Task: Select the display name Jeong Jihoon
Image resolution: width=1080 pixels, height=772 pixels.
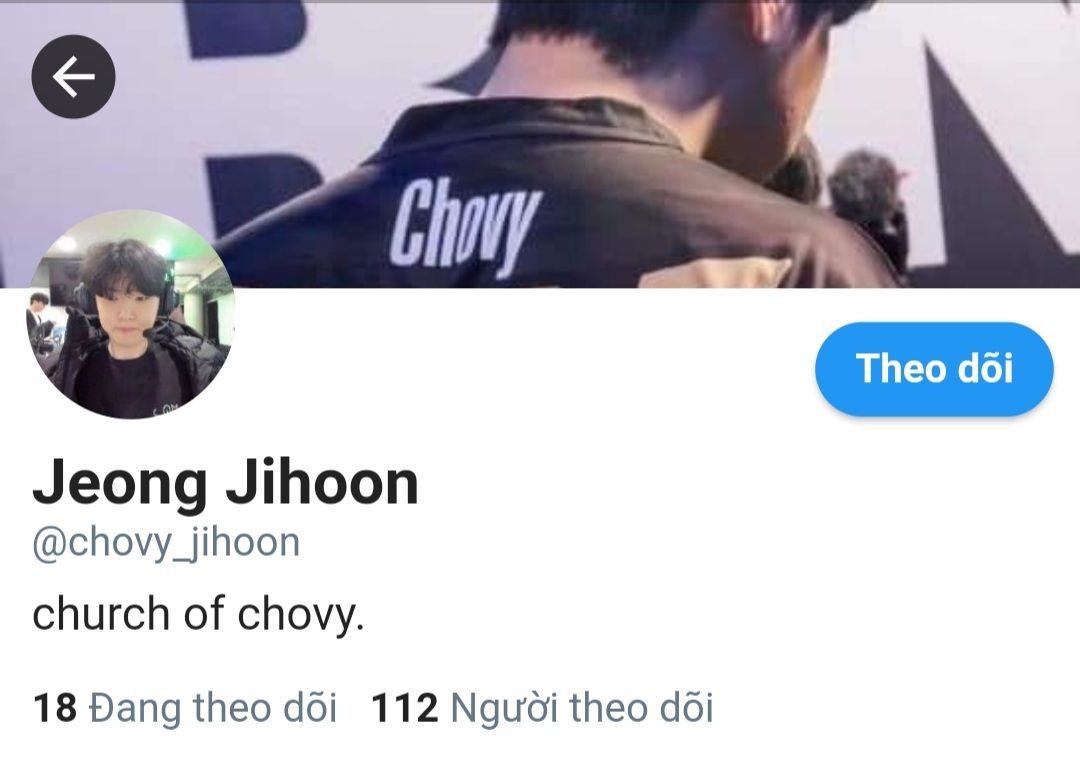Action: coord(225,483)
